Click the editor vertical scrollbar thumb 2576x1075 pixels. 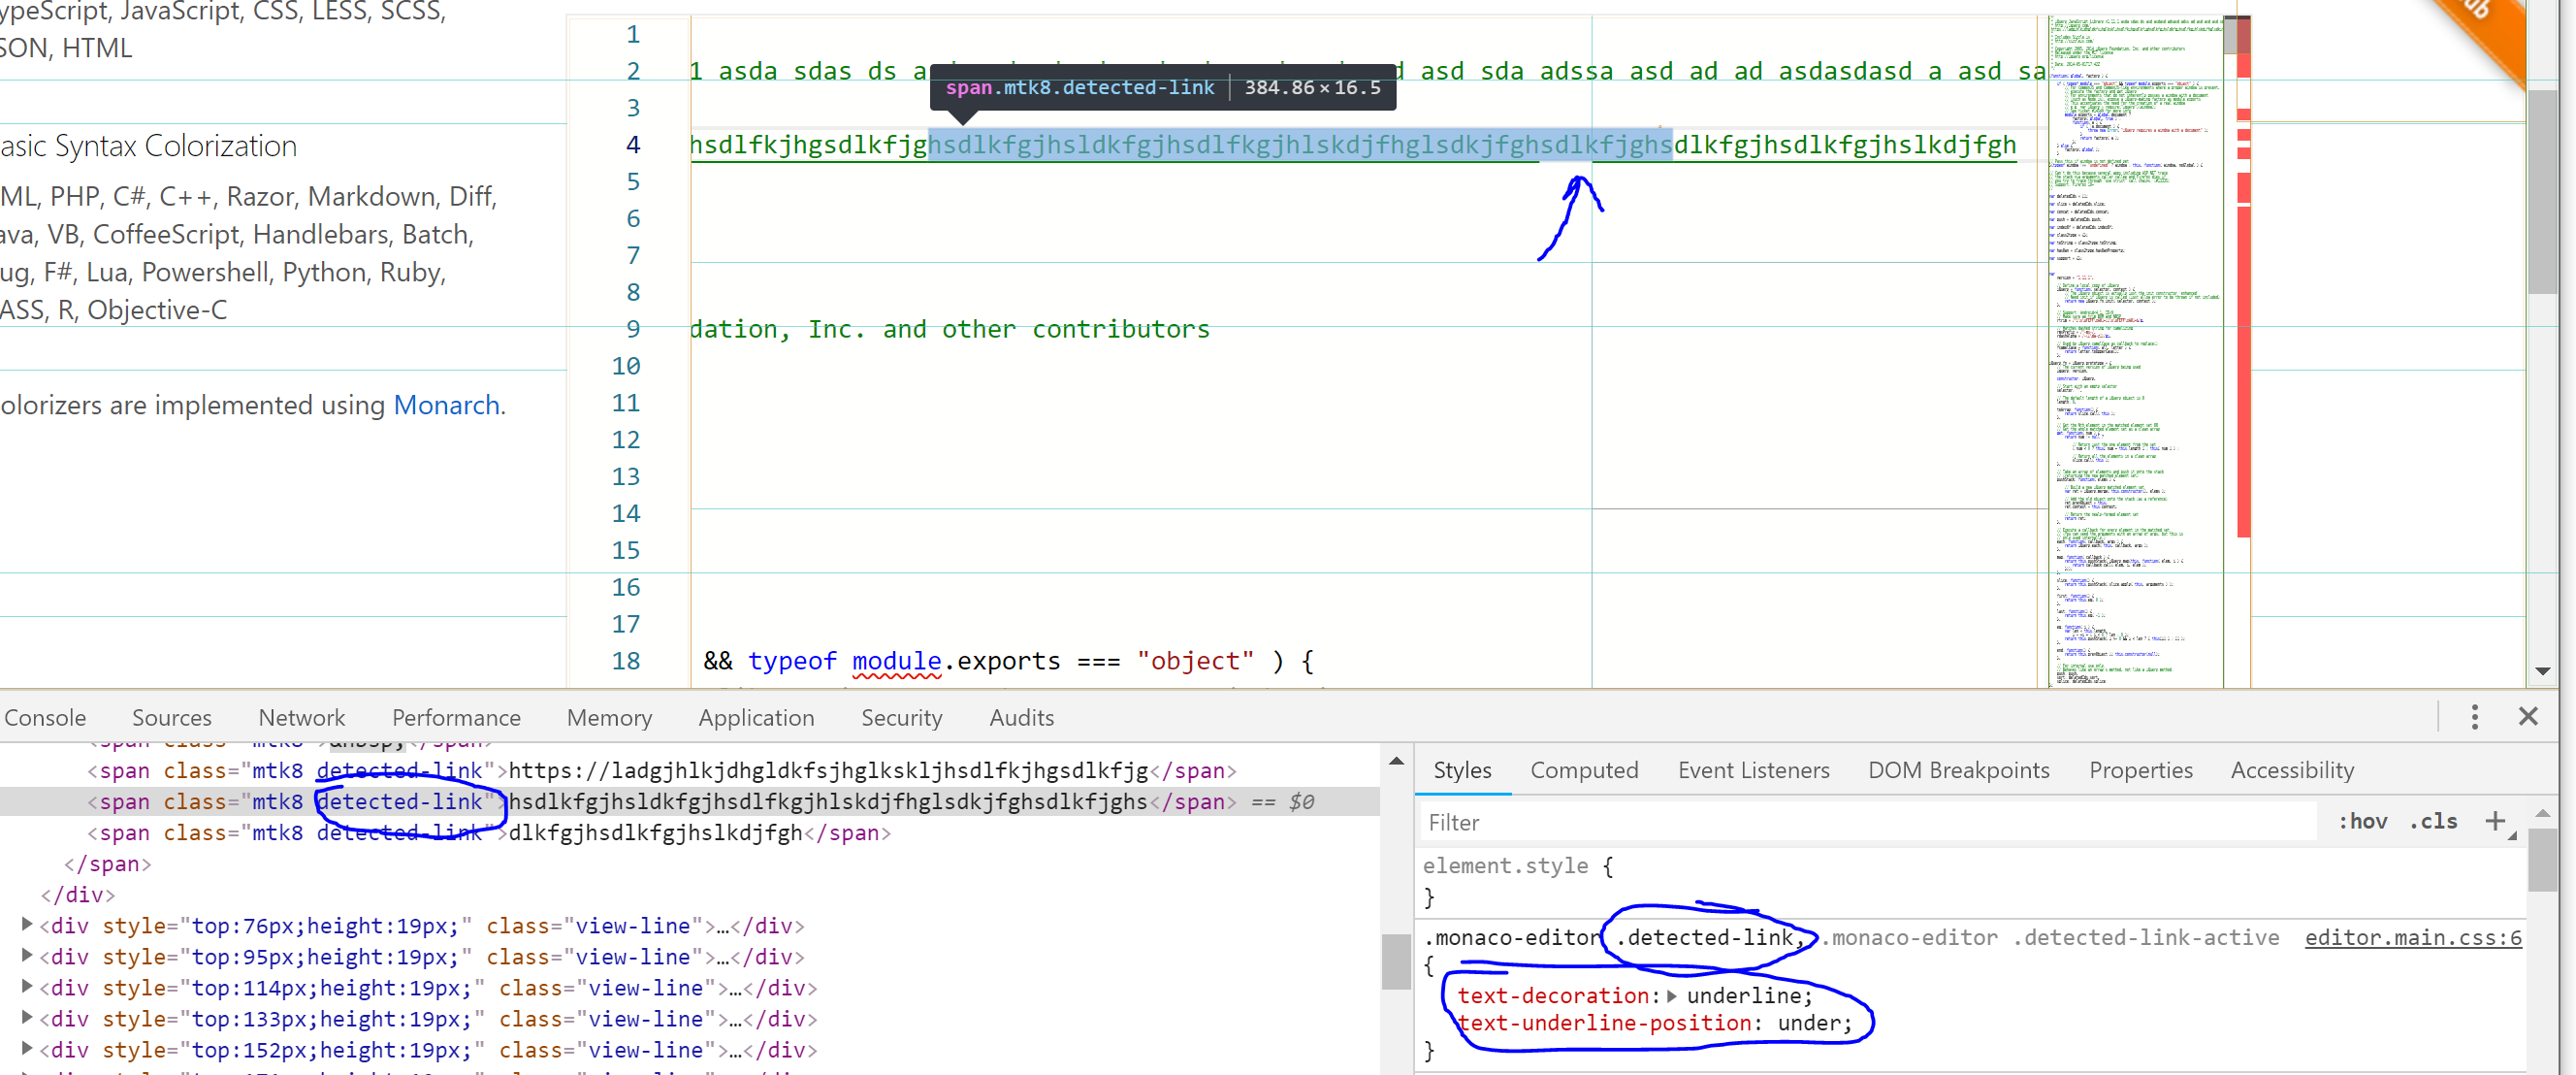pyautogui.click(x=2236, y=35)
